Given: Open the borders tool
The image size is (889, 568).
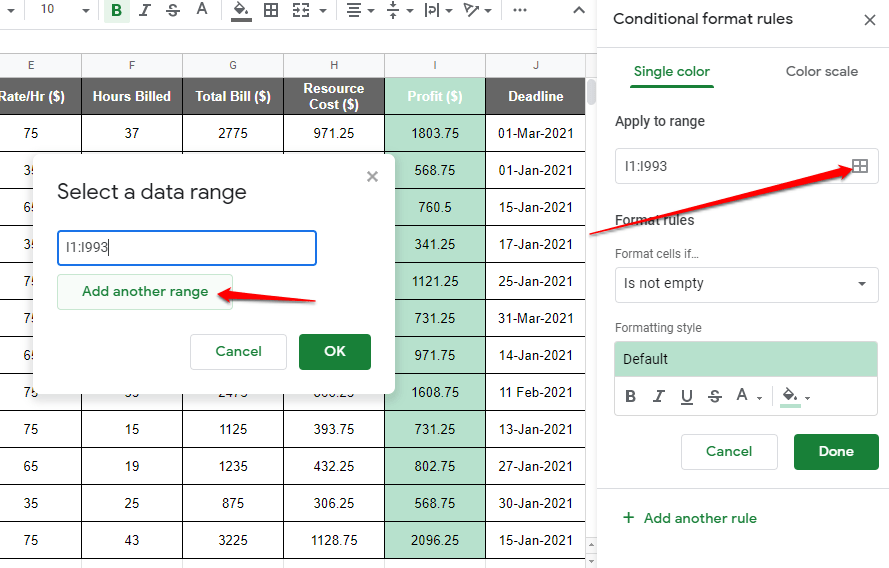Looking at the screenshot, I should 271,10.
